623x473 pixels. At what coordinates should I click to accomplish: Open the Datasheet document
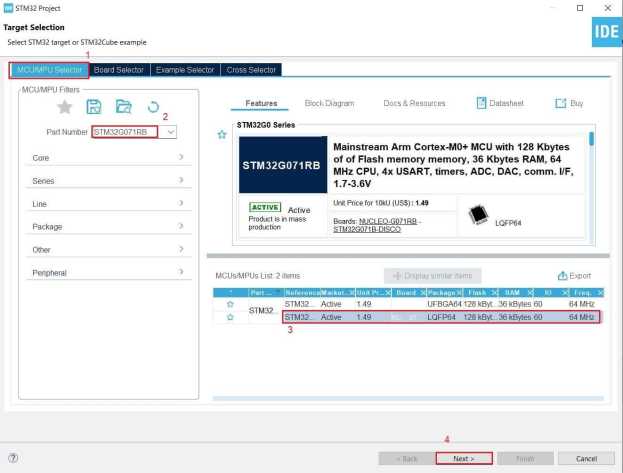[x=500, y=103]
